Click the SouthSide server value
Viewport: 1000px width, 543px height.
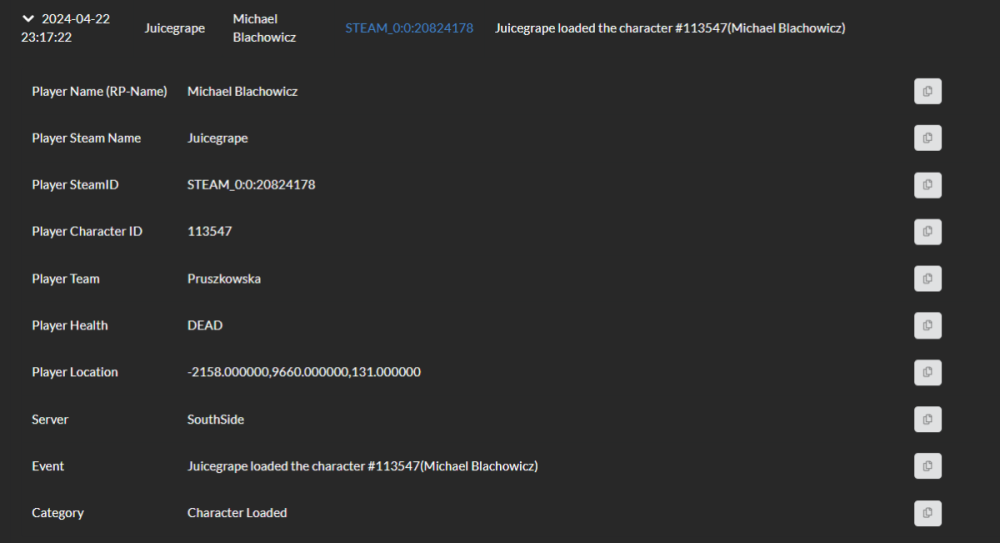(215, 419)
